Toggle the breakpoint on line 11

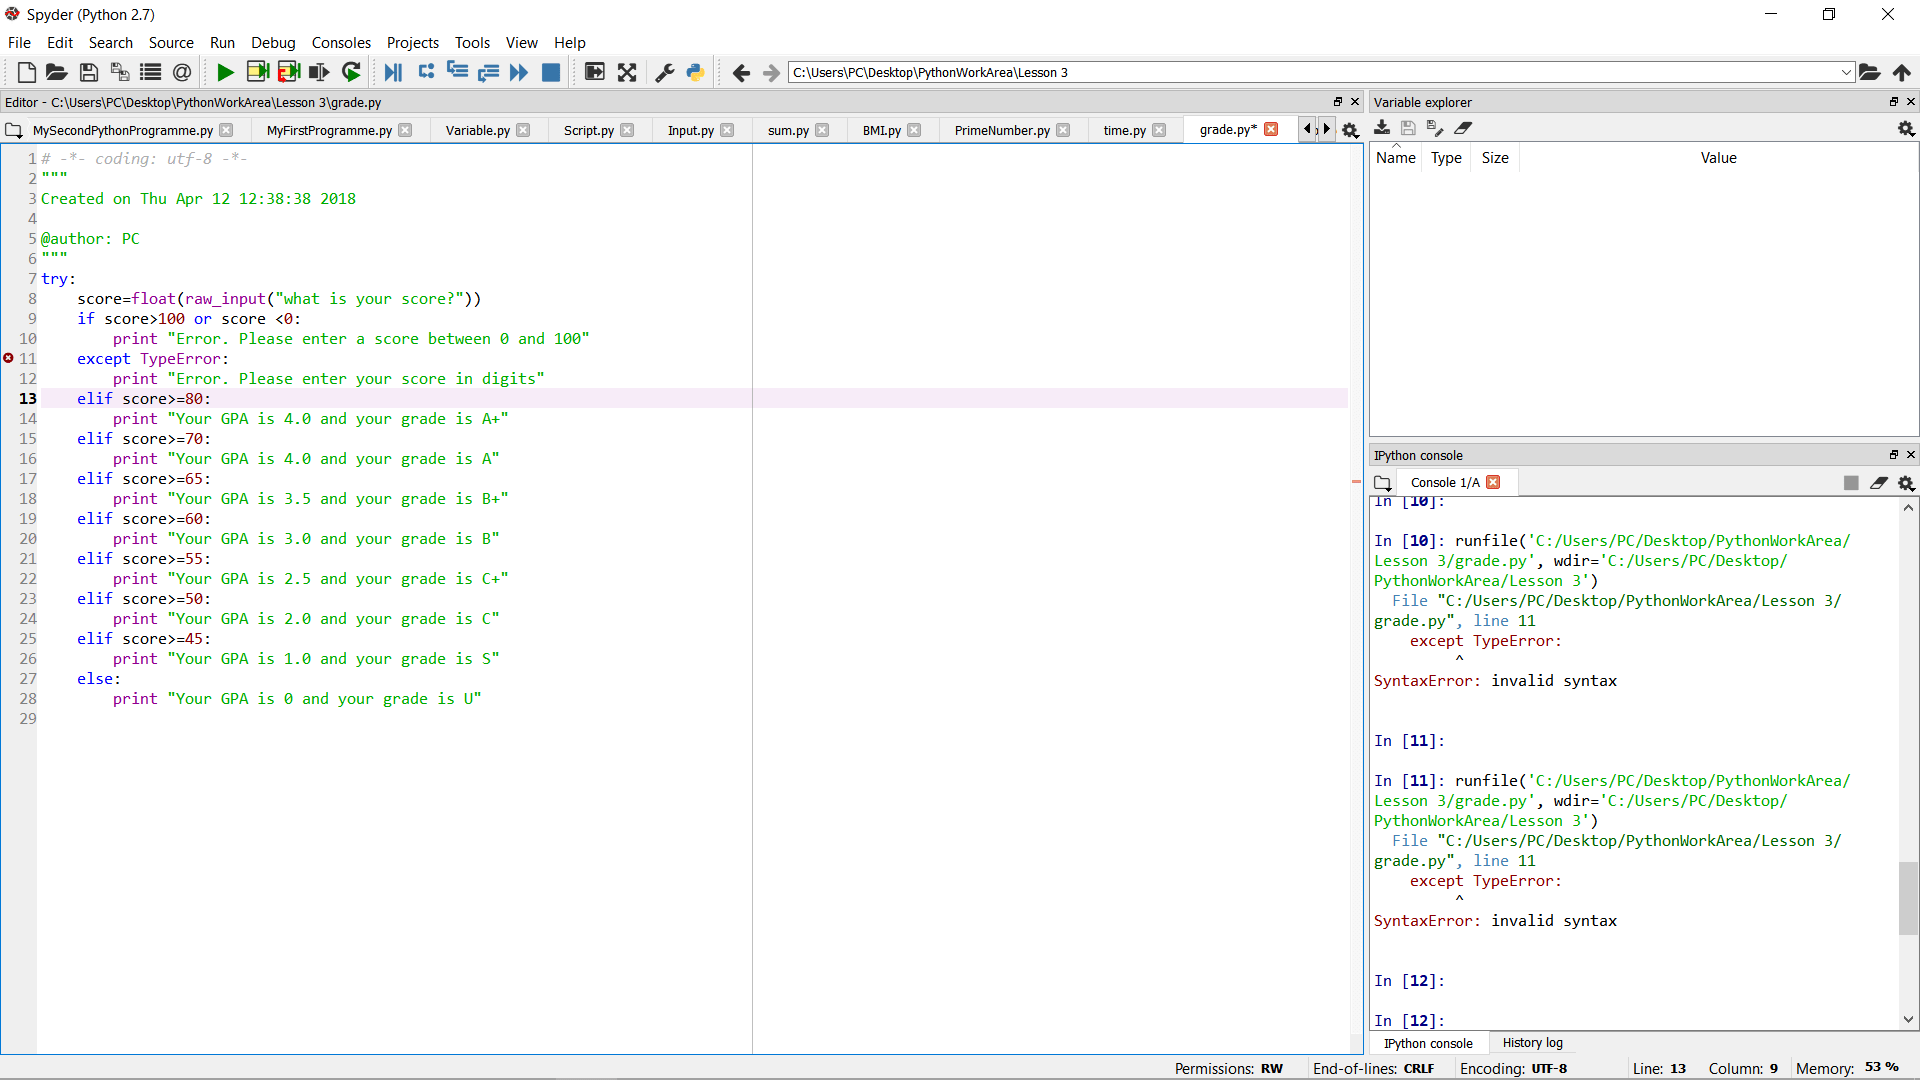9,359
